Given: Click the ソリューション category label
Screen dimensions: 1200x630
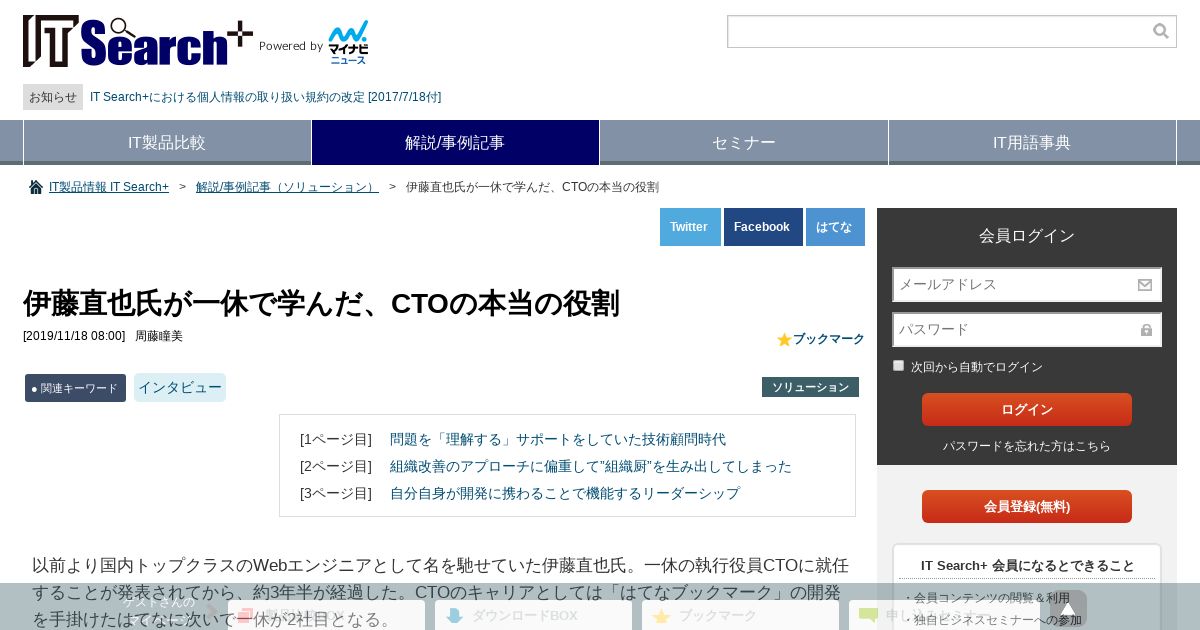Looking at the screenshot, I should [810, 387].
